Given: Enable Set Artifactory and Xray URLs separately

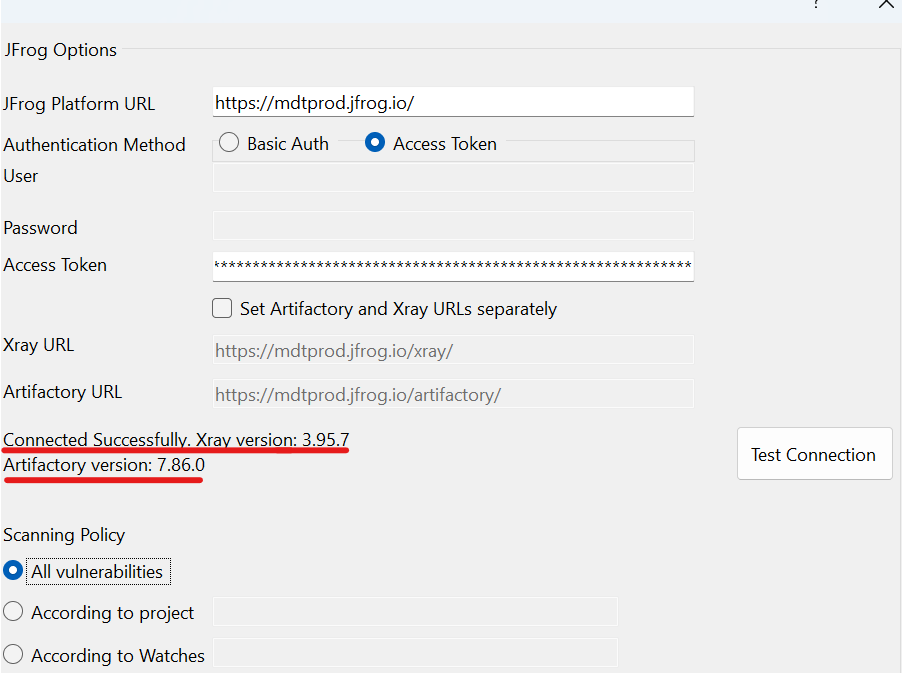Looking at the screenshot, I should [222, 308].
